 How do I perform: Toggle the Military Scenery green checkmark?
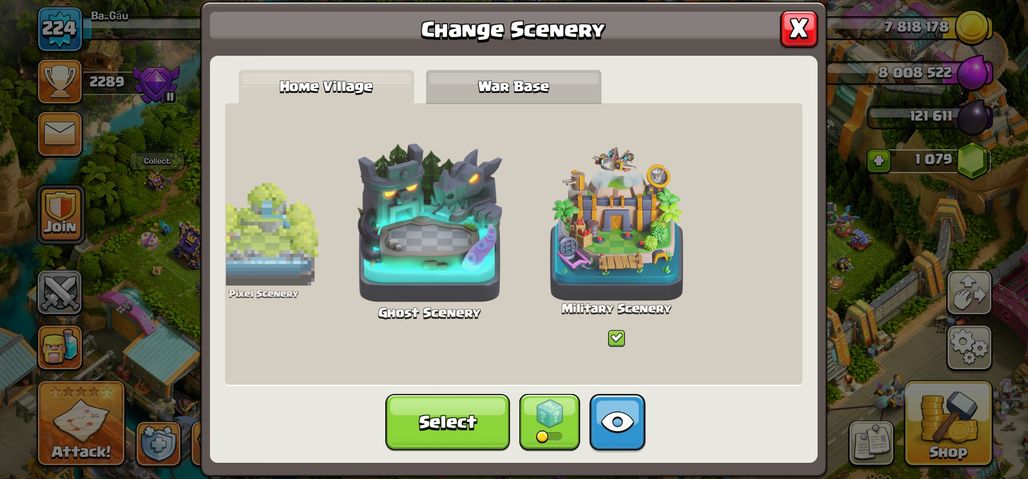pos(616,338)
